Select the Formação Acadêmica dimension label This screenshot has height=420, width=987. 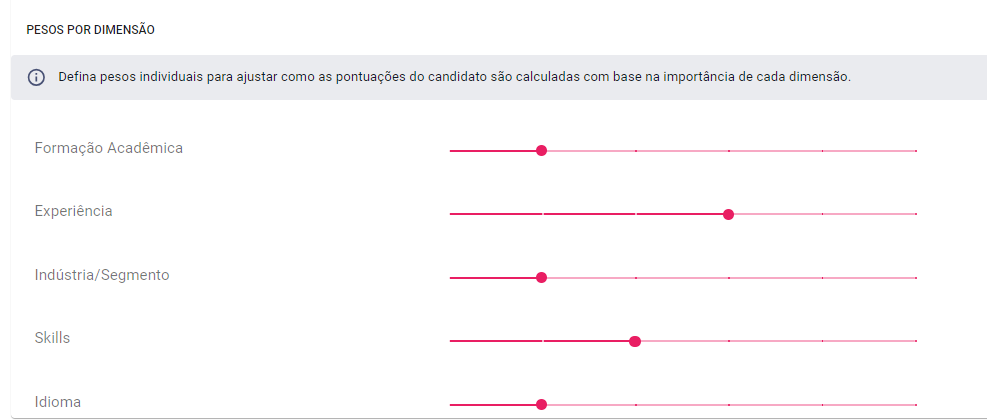[x=109, y=148]
